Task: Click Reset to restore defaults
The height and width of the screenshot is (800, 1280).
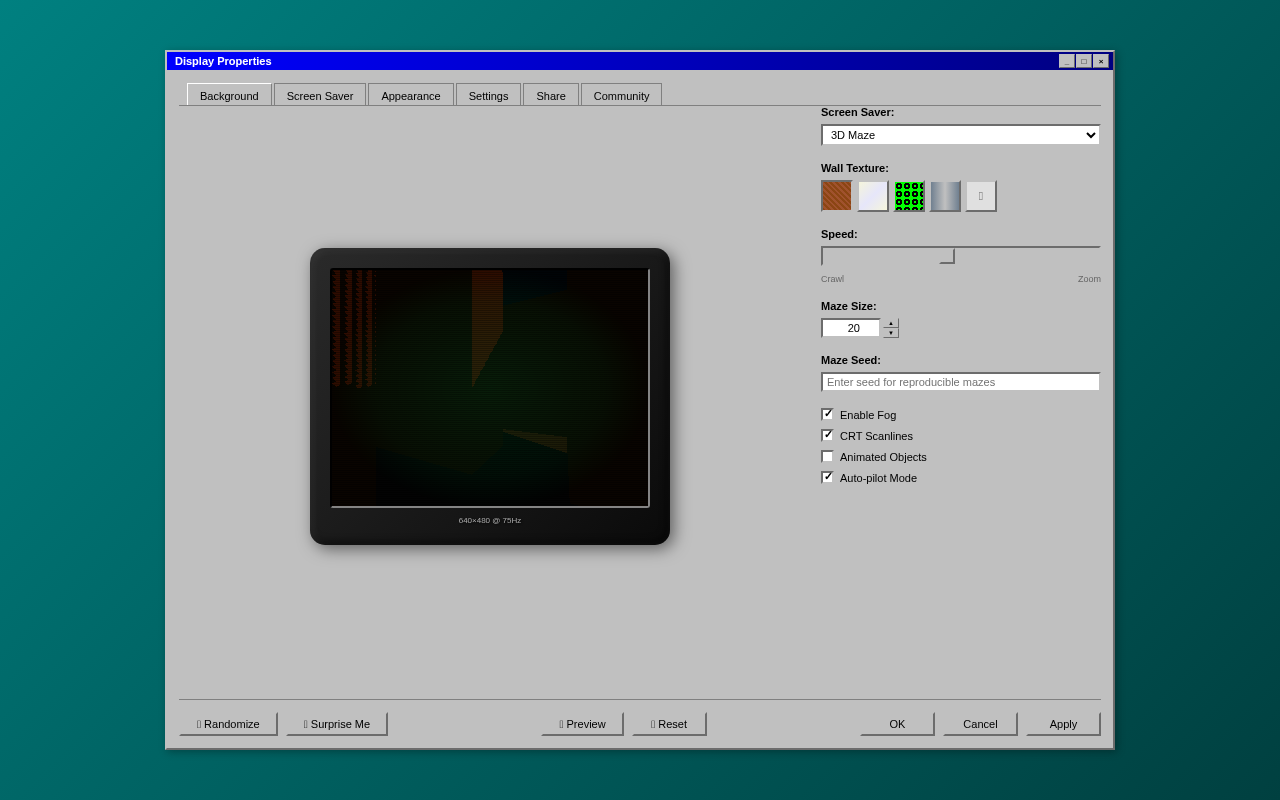Action: [x=669, y=723]
